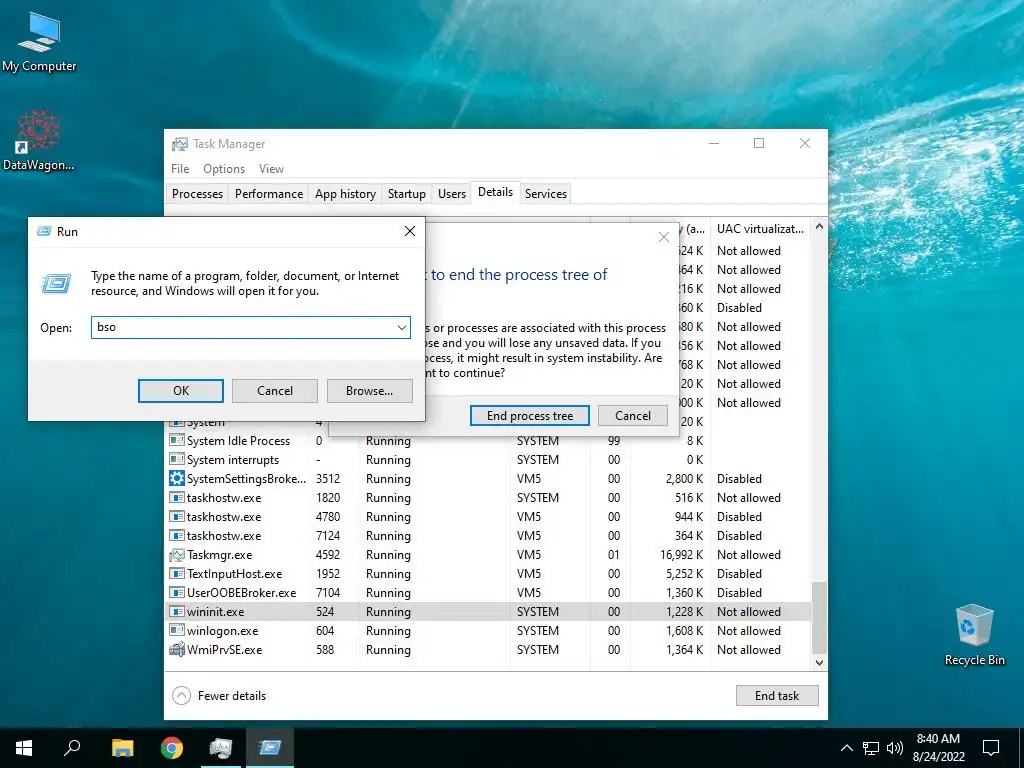
Task: Show hidden system tray icons
Action: [846, 748]
